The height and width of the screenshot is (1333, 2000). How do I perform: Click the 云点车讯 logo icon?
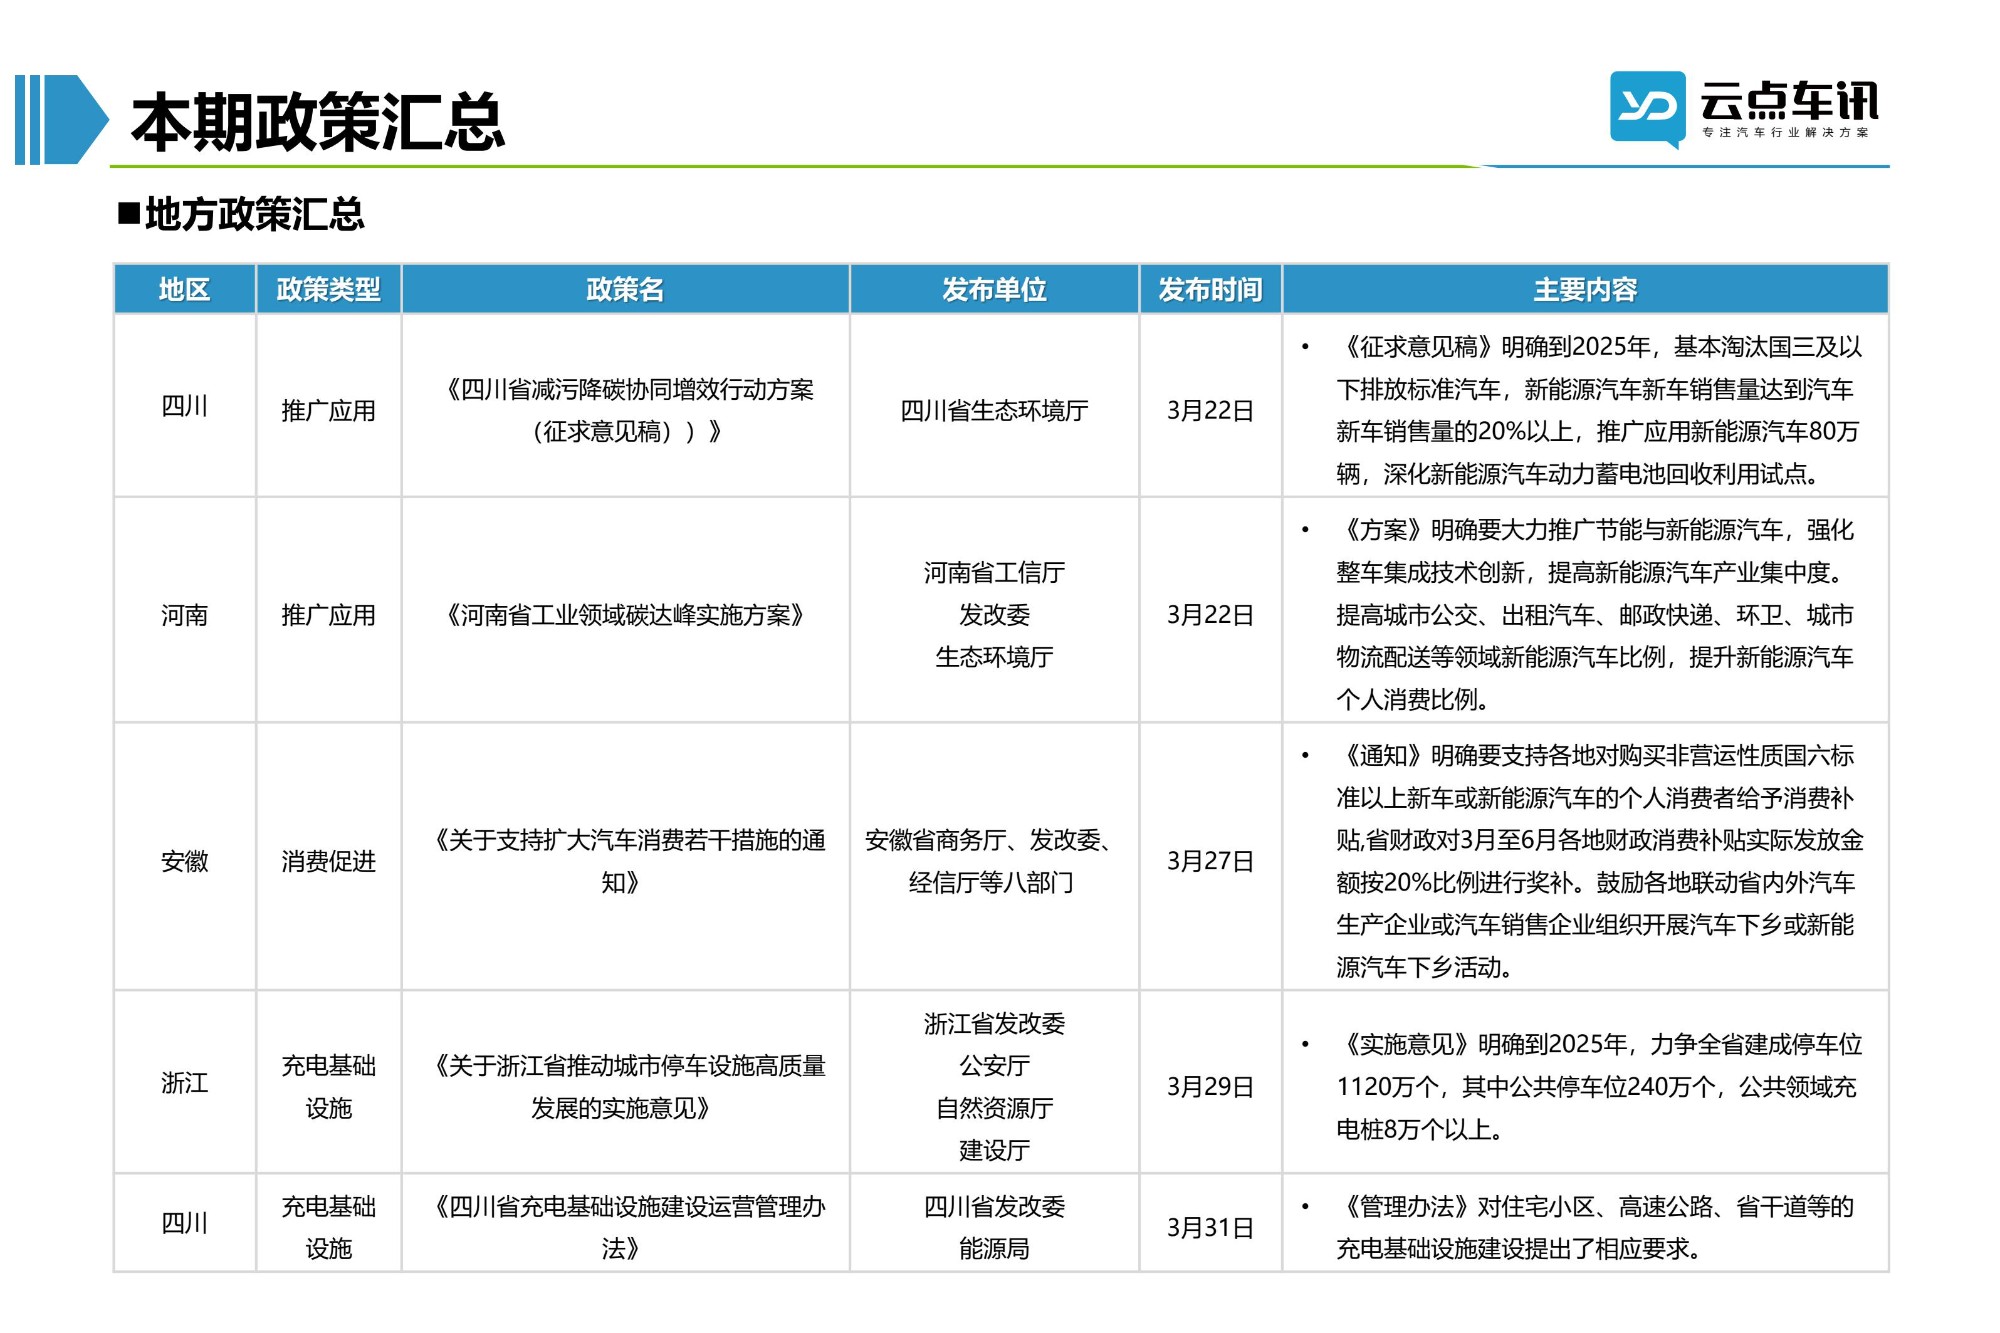pyautogui.click(x=1647, y=109)
